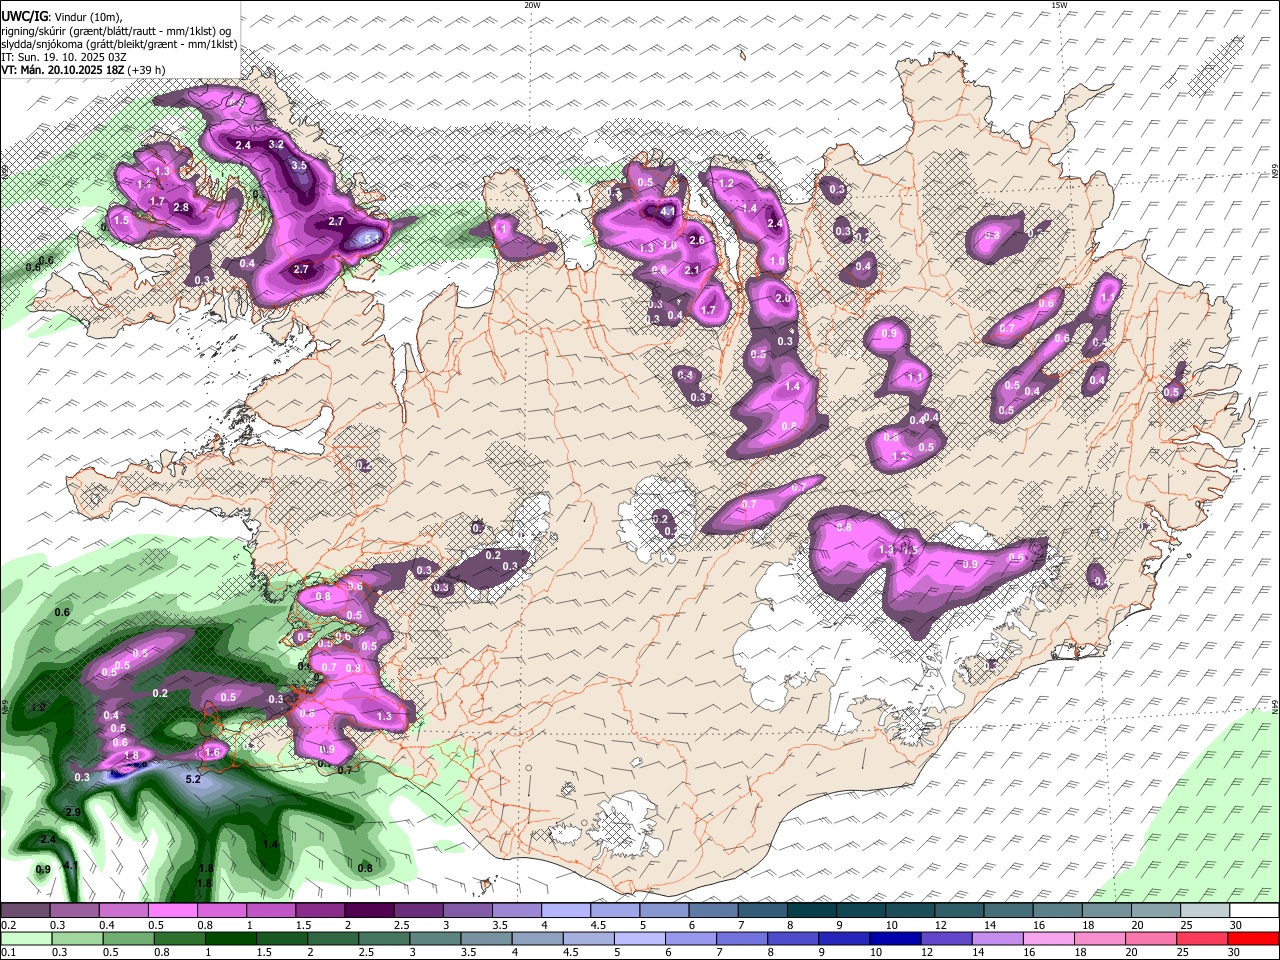Click the '5.2' rain value off the southwest coast
The width and height of the screenshot is (1280, 960).
pyautogui.click(x=194, y=778)
